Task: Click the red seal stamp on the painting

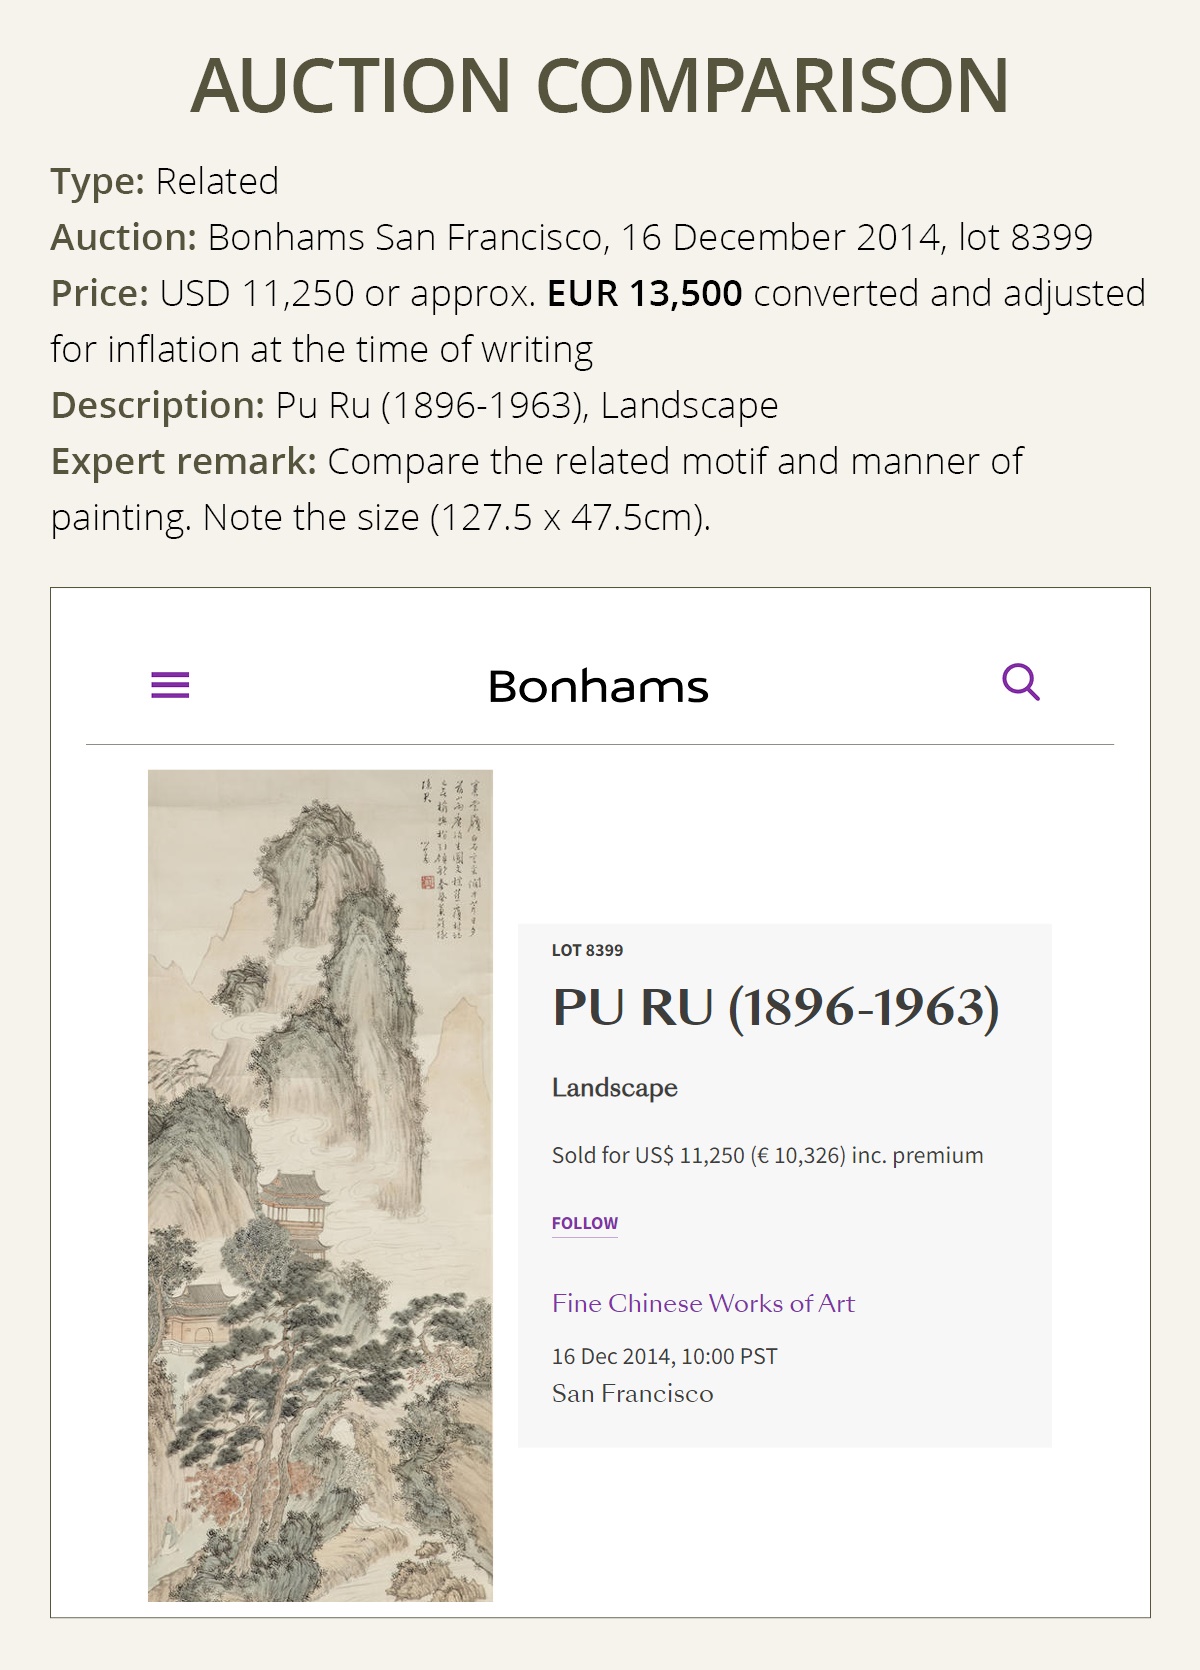Action: [427, 882]
